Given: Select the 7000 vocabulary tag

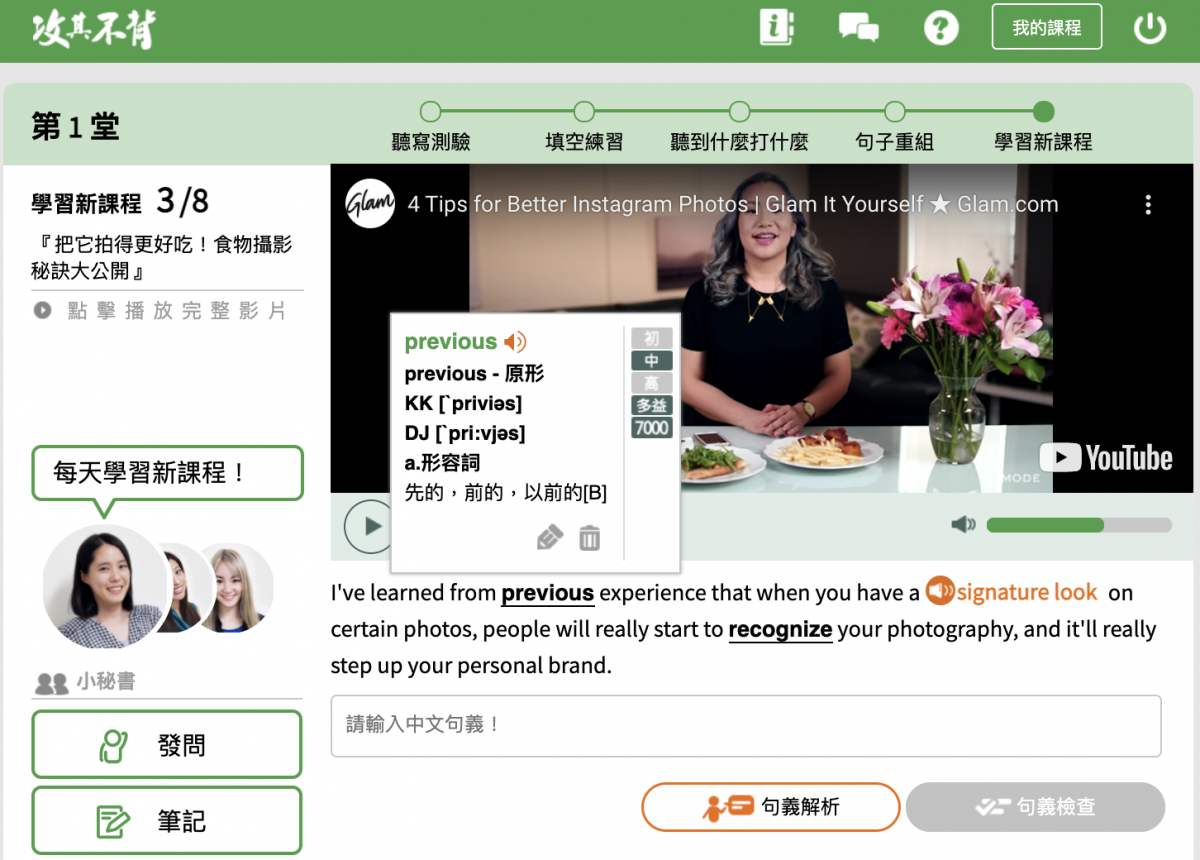Looking at the screenshot, I should pyautogui.click(x=651, y=428).
